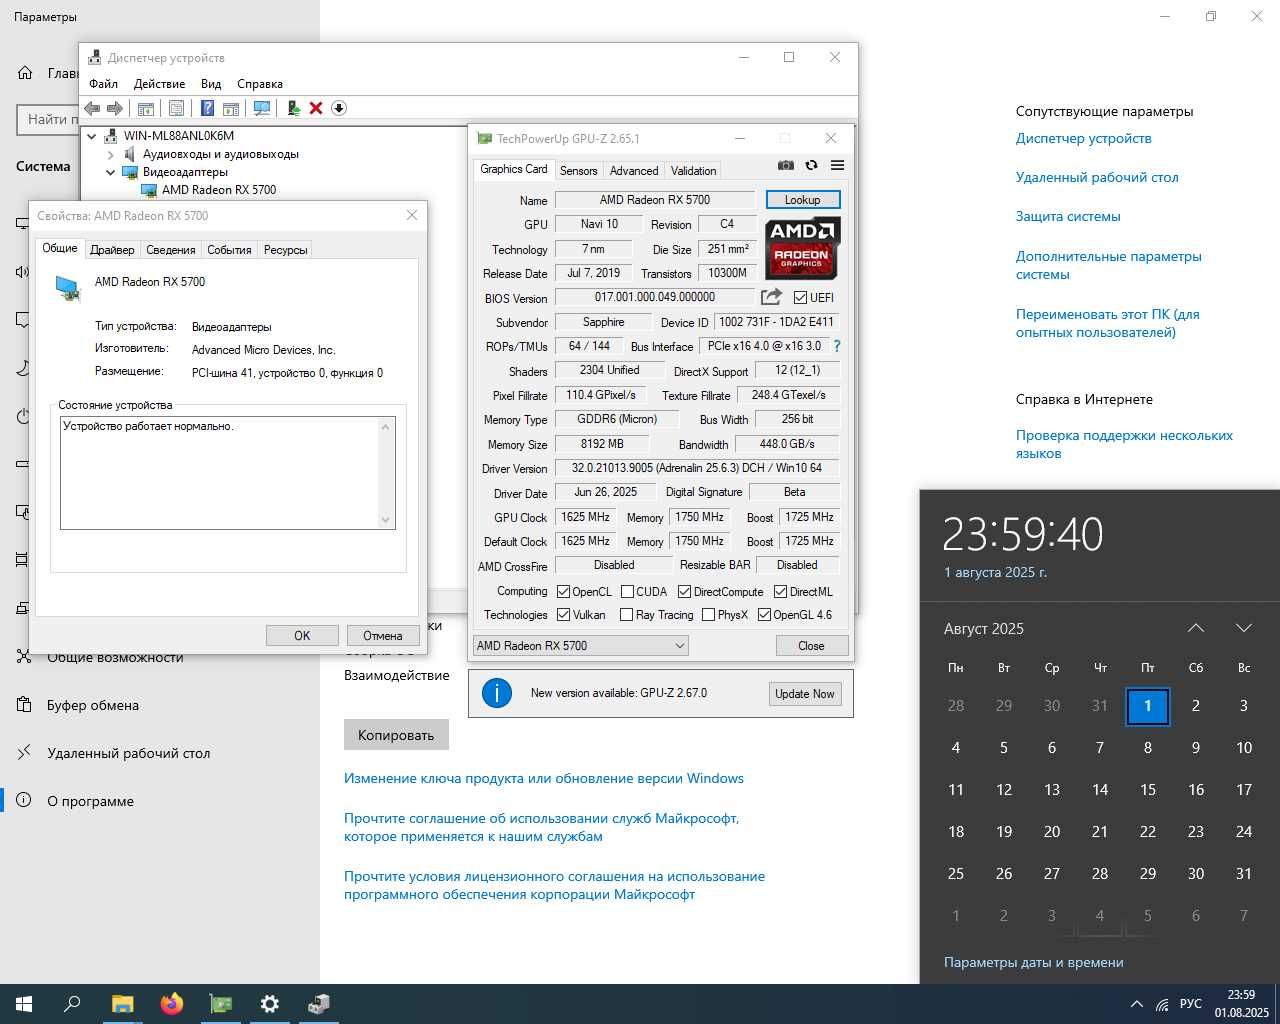
Task: Toggle the Ray Tracing checkbox
Action: [626, 614]
